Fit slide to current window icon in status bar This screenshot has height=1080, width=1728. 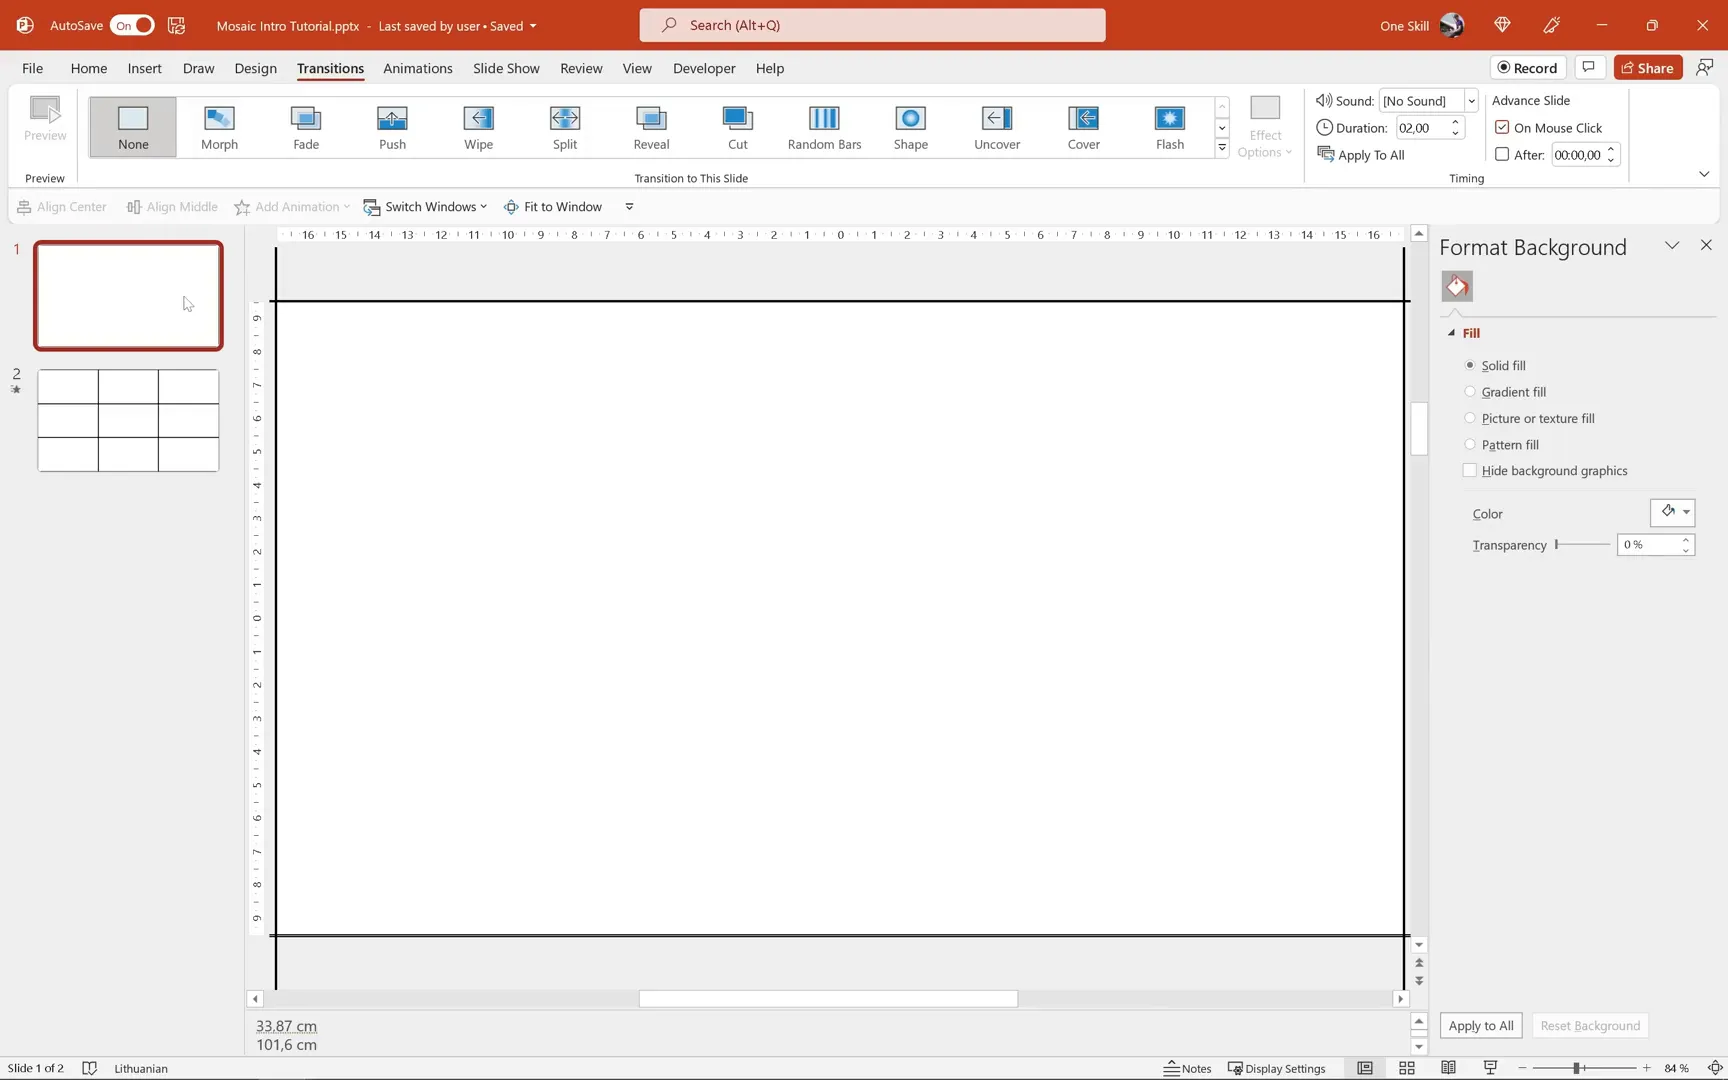[x=1714, y=1068]
